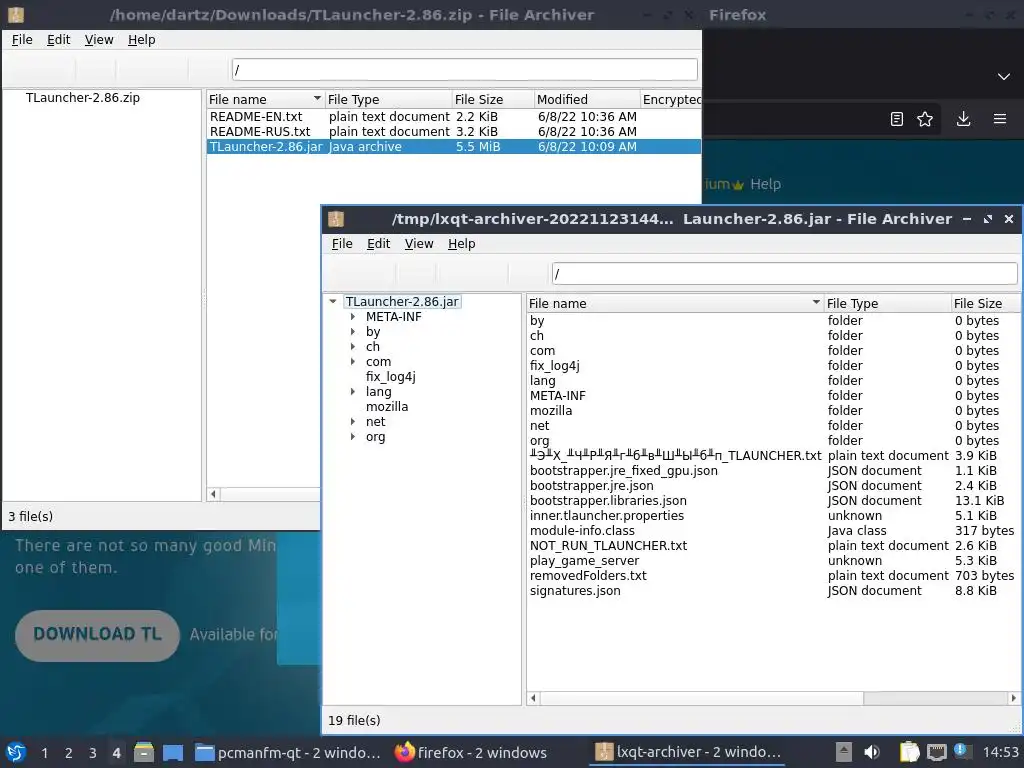Viewport: 1024px width, 768px height.
Task: Open Help menu in zip archiver window
Action: click(142, 40)
